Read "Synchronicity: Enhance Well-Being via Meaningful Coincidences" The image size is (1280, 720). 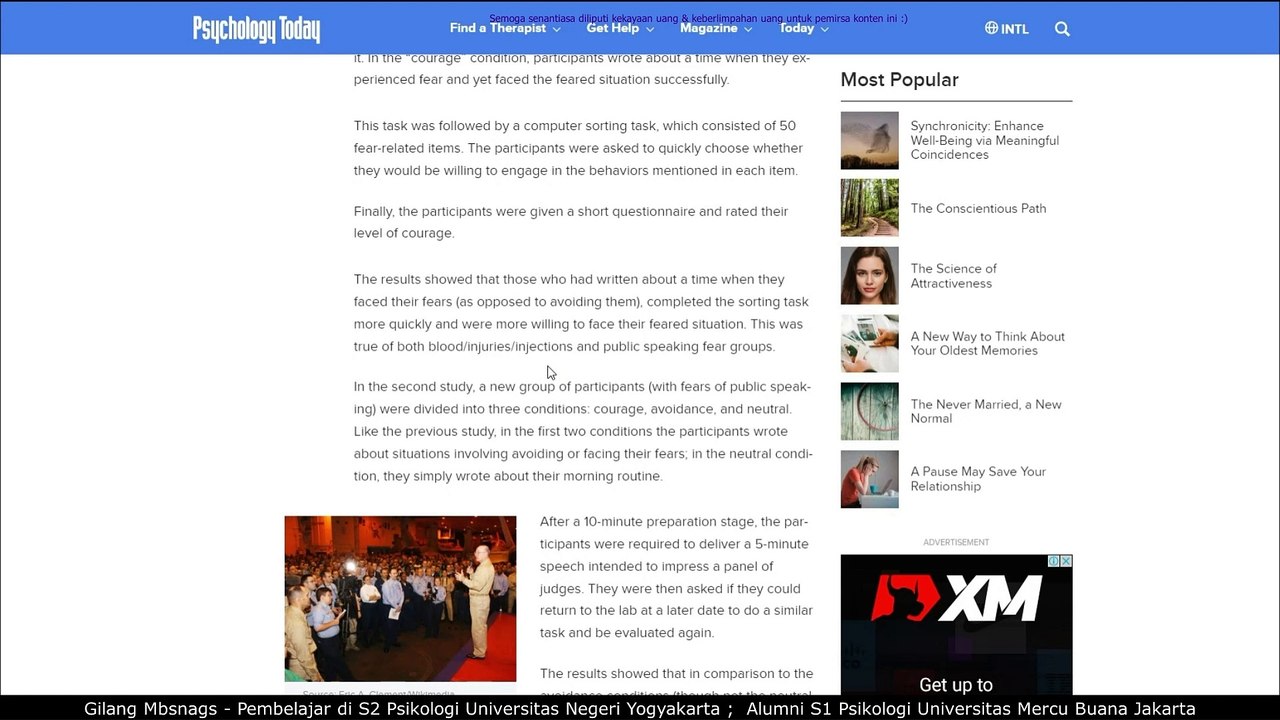pyautogui.click(x=985, y=140)
